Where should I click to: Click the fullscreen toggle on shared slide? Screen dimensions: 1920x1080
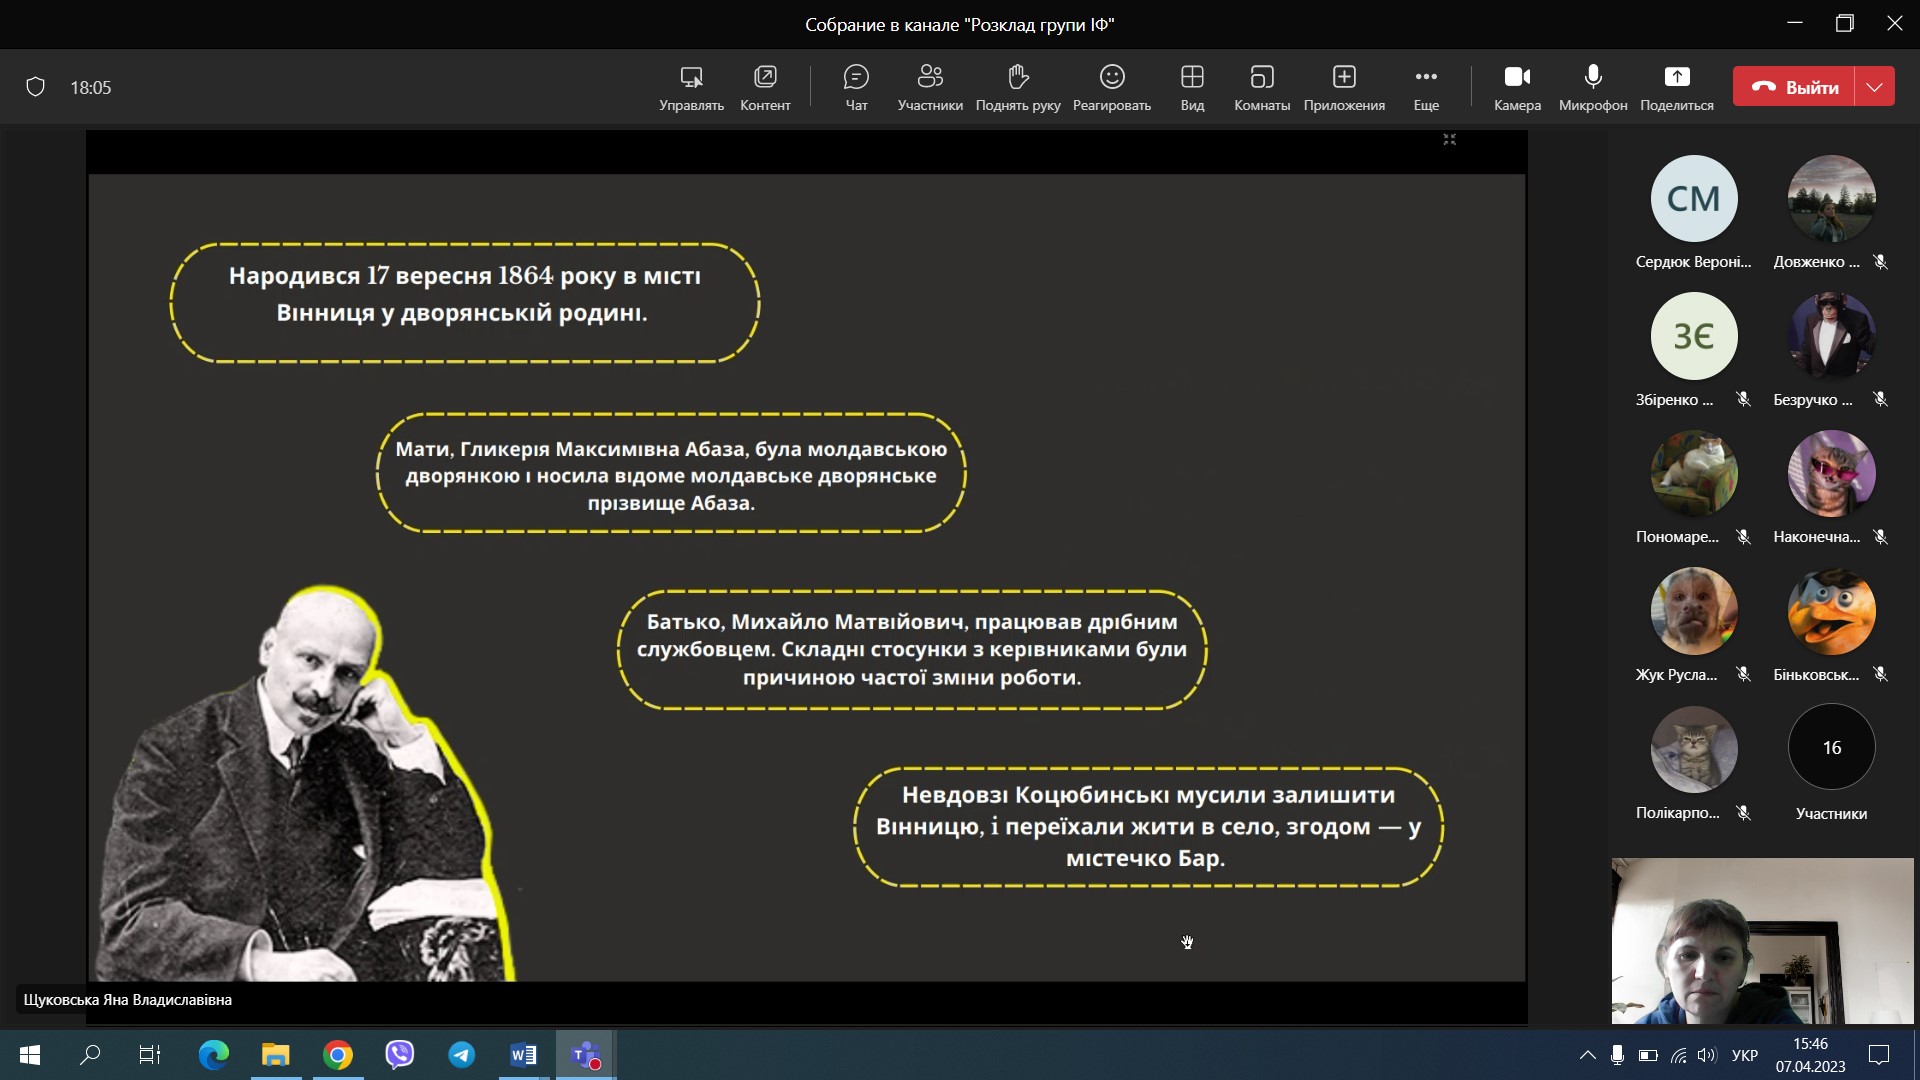[x=1449, y=139]
